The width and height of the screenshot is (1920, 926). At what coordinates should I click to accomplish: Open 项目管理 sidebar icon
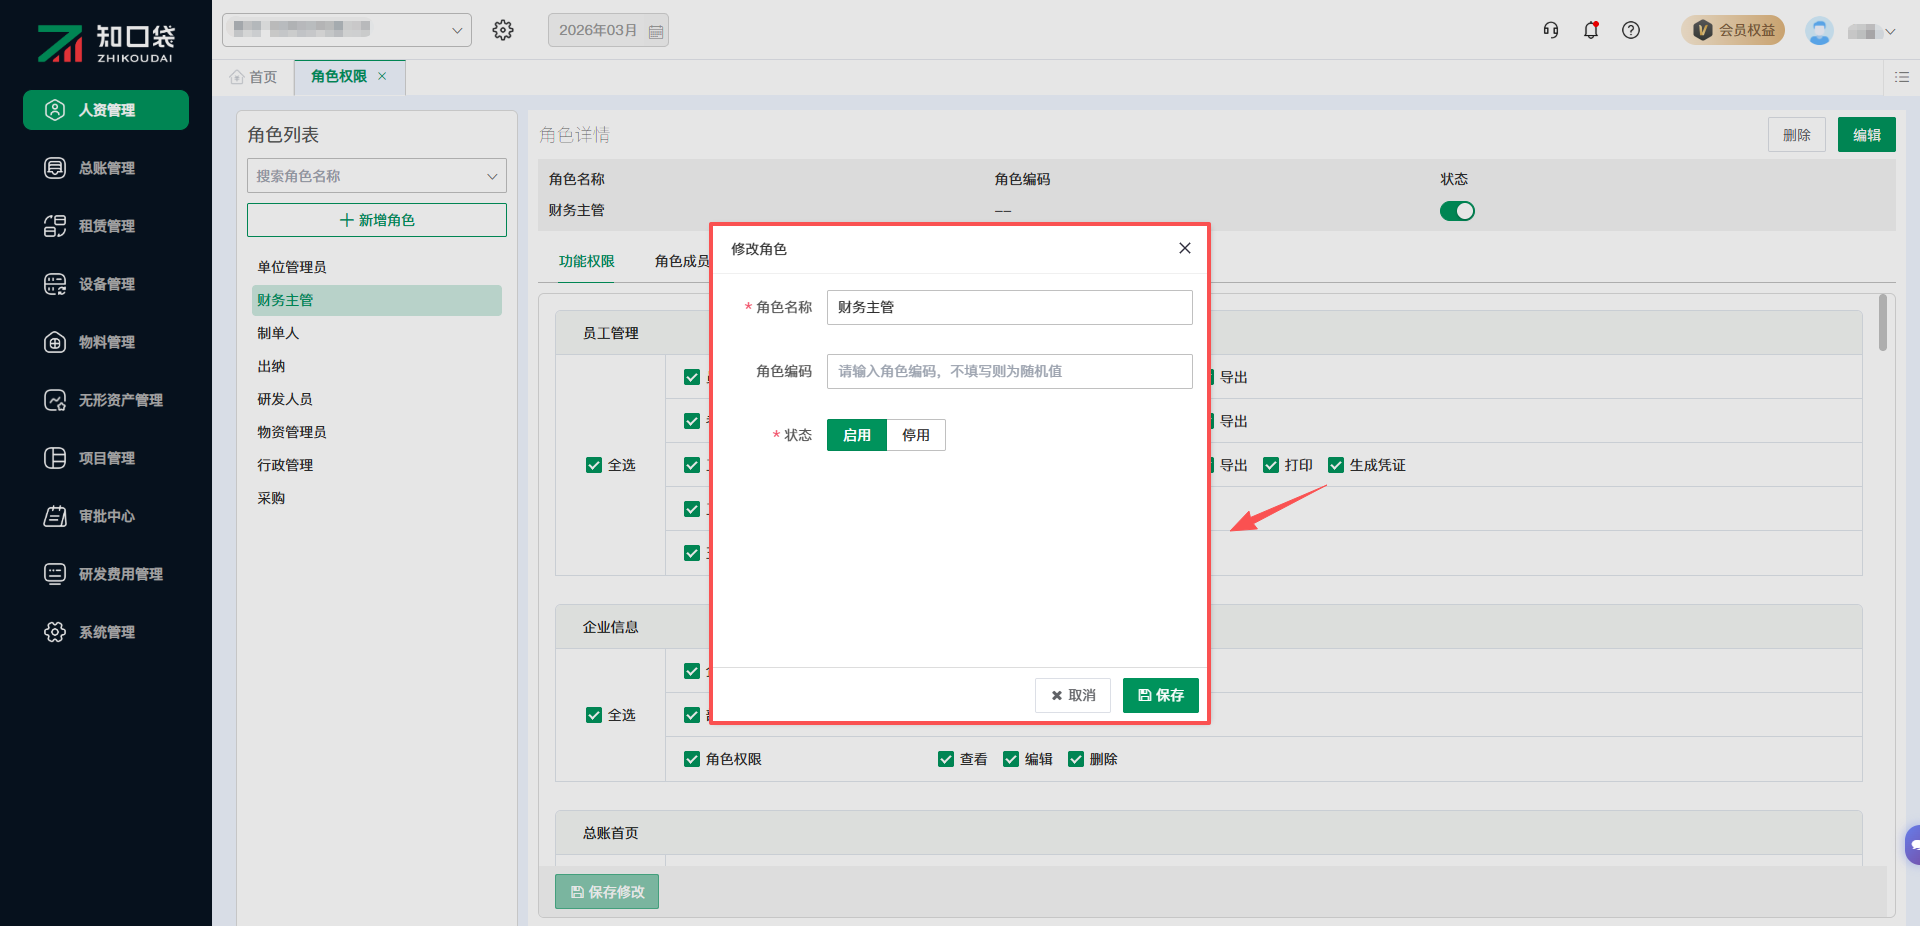click(x=55, y=458)
